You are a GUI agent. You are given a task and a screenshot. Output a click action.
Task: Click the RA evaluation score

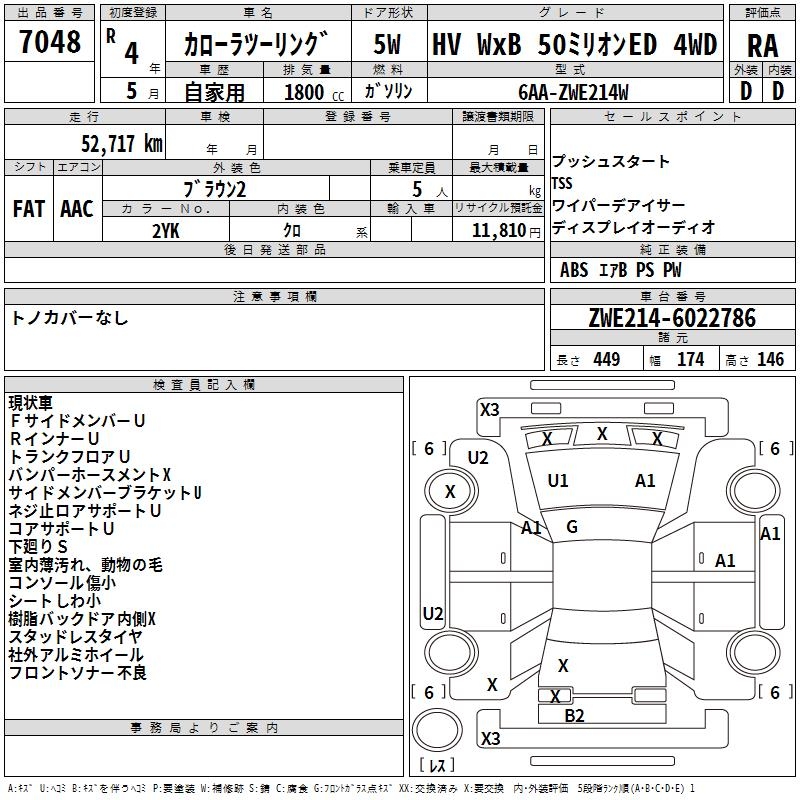click(x=762, y=45)
